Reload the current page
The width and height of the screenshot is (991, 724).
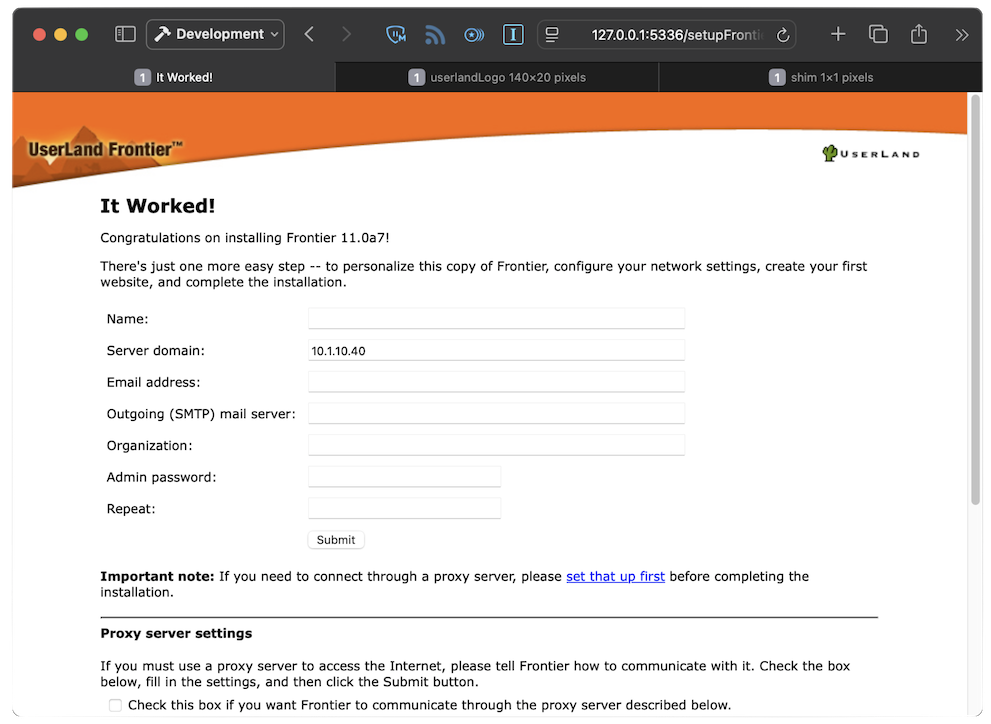pyautogui.click(x=783, y=35)
